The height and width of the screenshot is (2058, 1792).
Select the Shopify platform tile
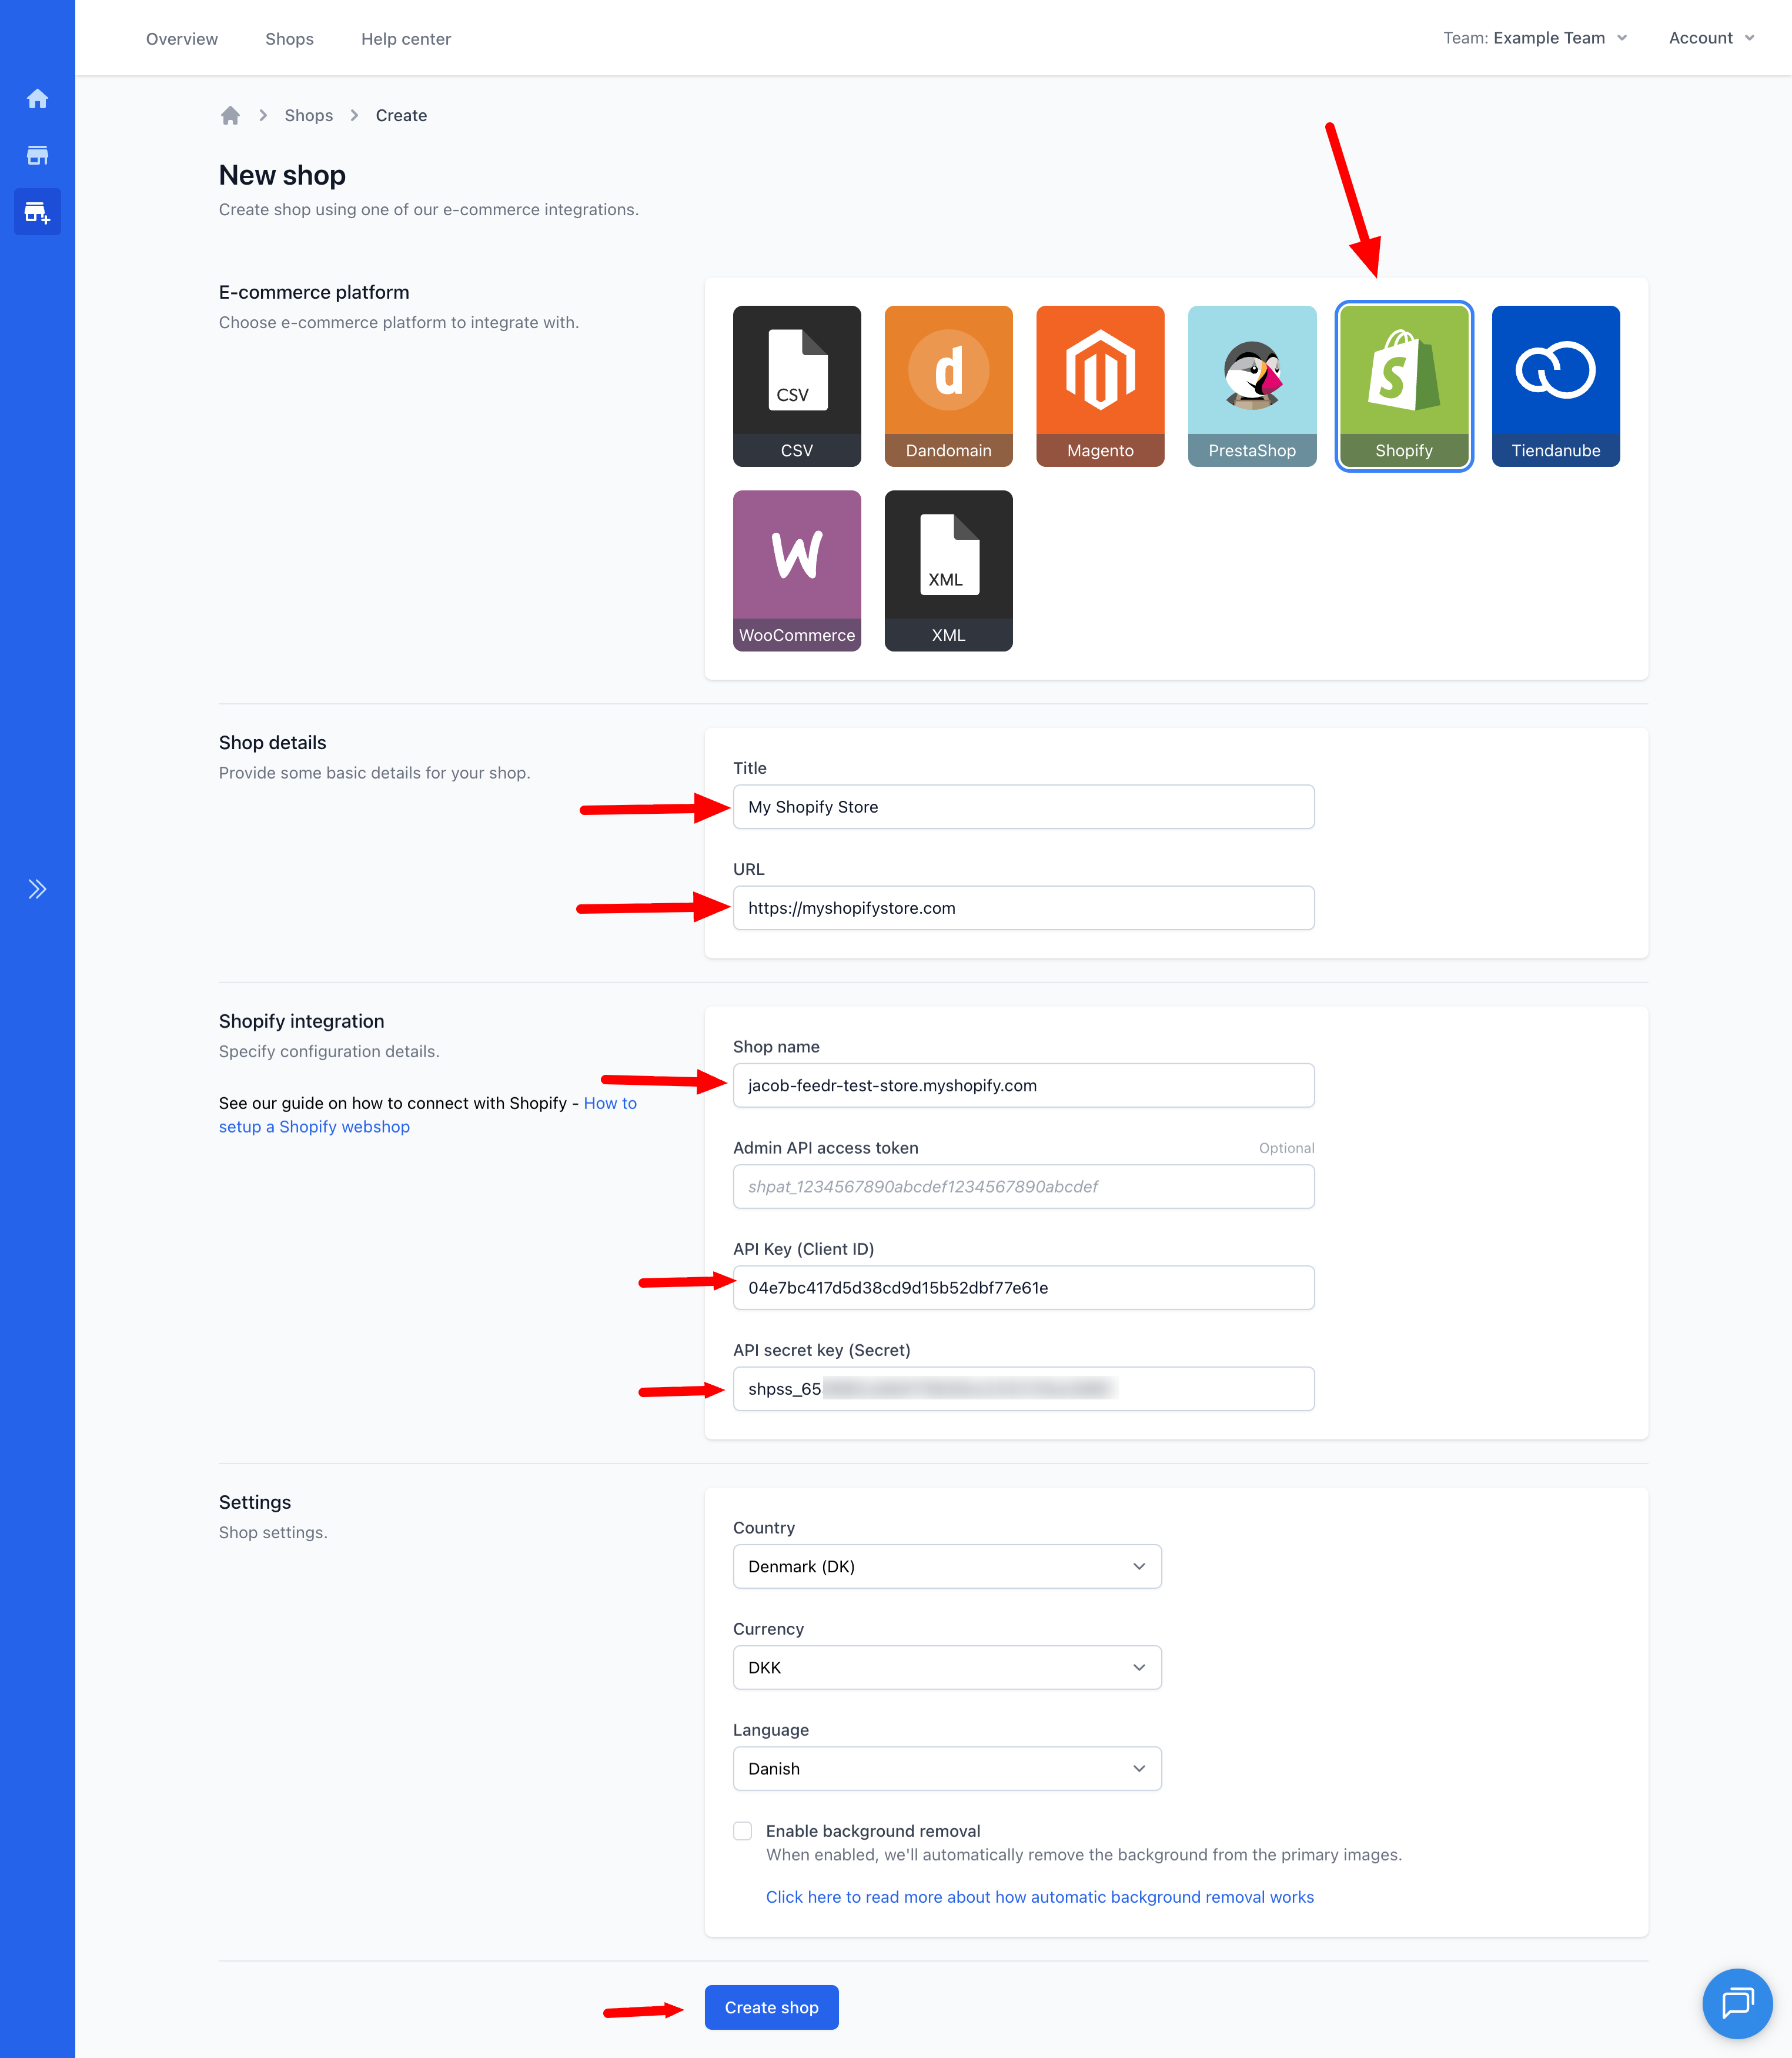click(x=1403, y=385)
